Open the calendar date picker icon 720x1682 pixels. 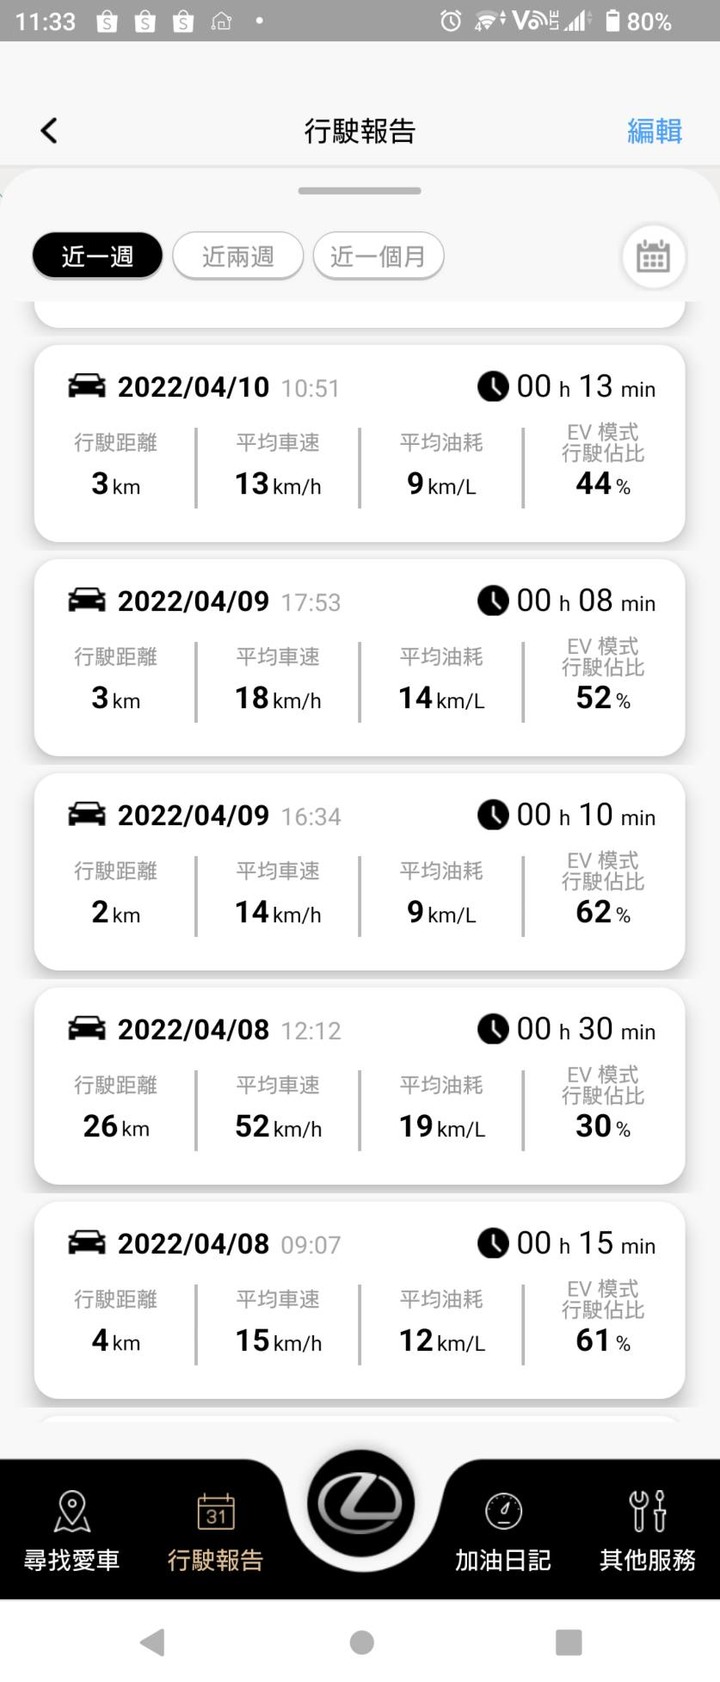653,256
